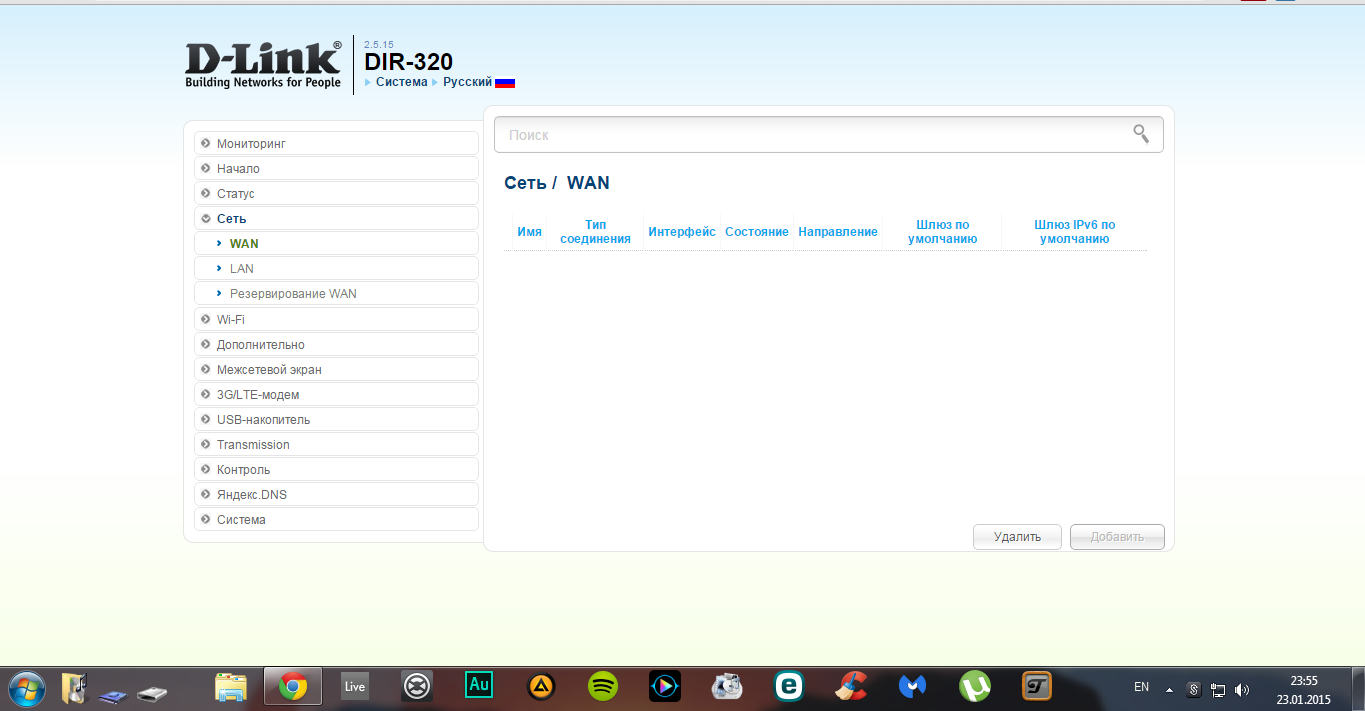
Task: Click Шлюз по умолчанию column header
Action: click(x=942, y=232)
